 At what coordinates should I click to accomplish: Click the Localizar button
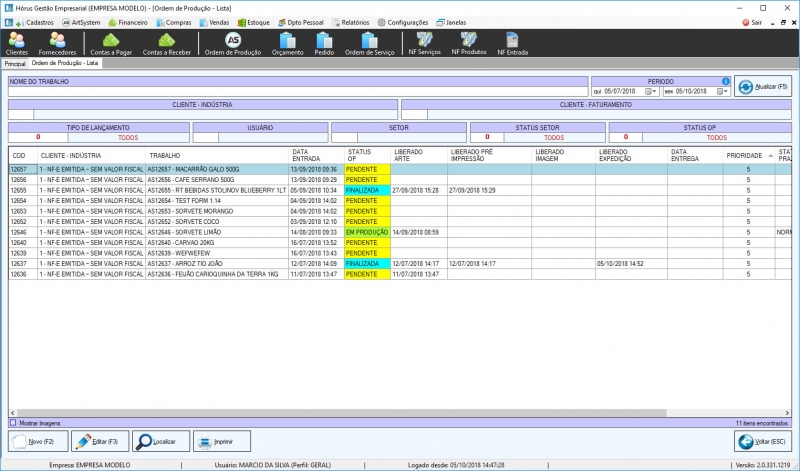point(161,441)
